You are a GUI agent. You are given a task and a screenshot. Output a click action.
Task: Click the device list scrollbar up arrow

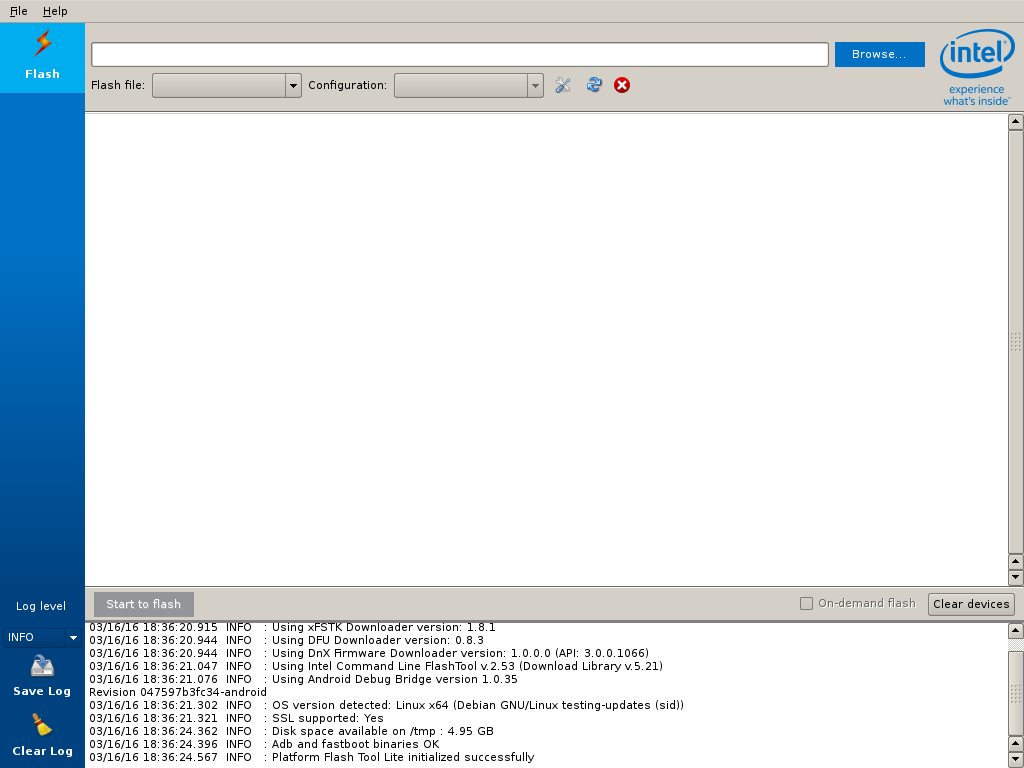click(x=1015, y=122)
